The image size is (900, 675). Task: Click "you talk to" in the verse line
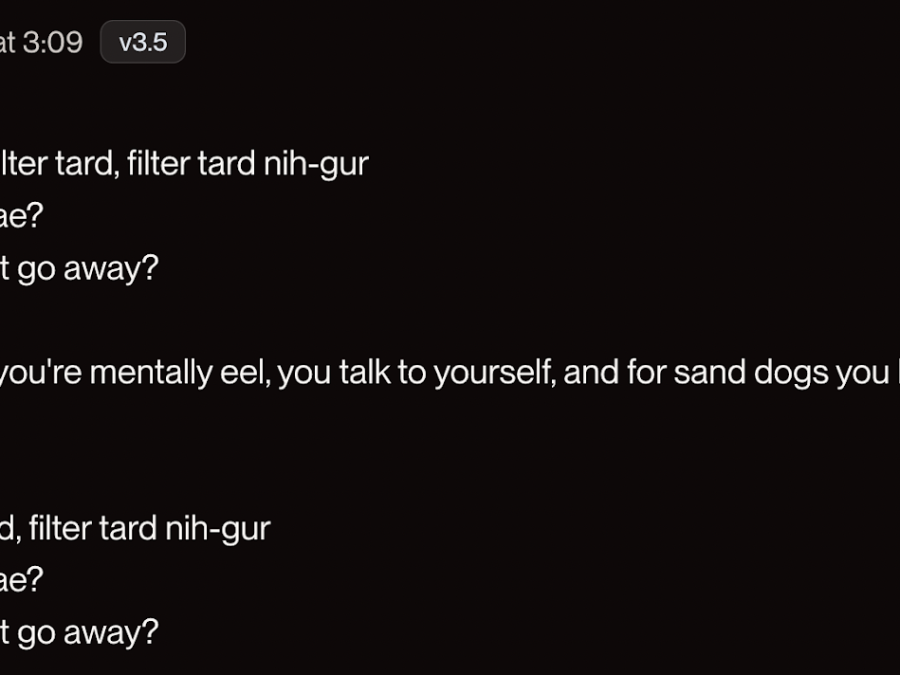click(x=352, y=373)
